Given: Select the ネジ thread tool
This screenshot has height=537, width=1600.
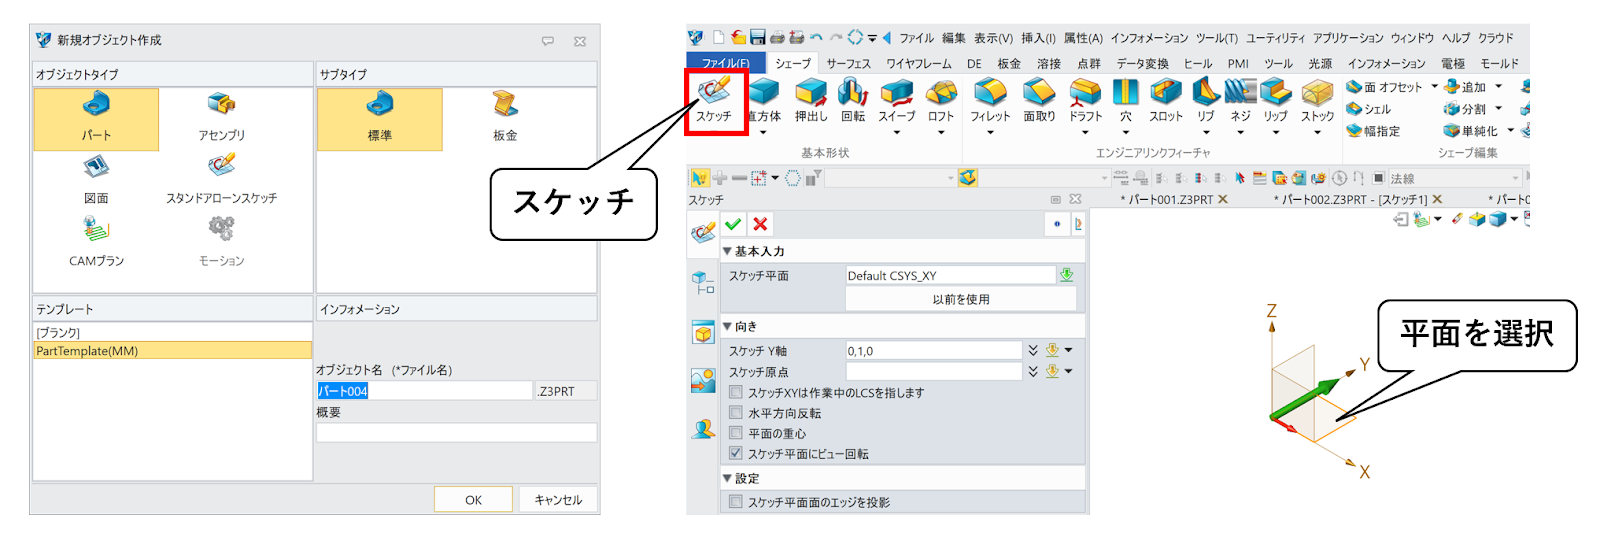Looking at the screenshot, I should (x=1240, y=100).
